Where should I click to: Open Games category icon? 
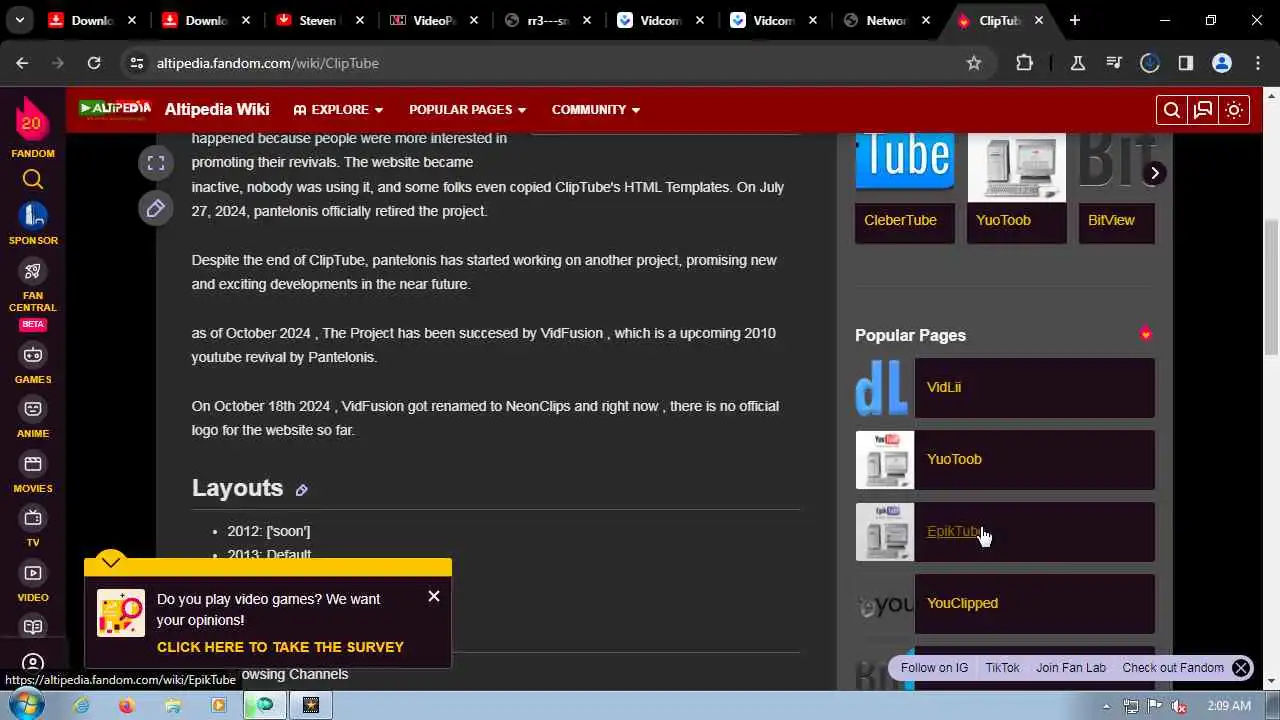[x=33, y=355]
